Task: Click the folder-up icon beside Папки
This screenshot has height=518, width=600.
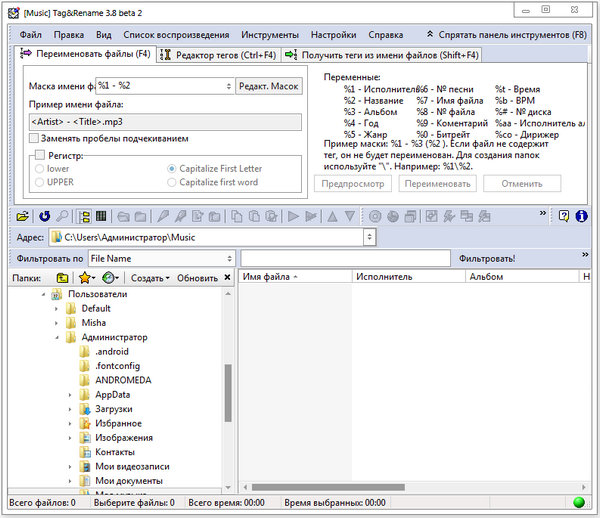Action: tap(62, 277)
